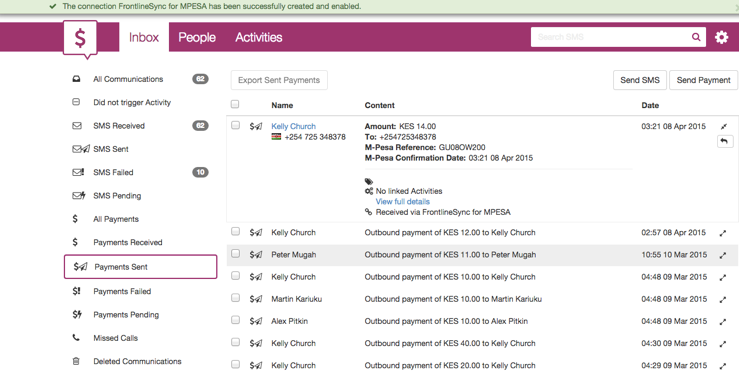
Task: Click the Date column header
Action: 650,105
